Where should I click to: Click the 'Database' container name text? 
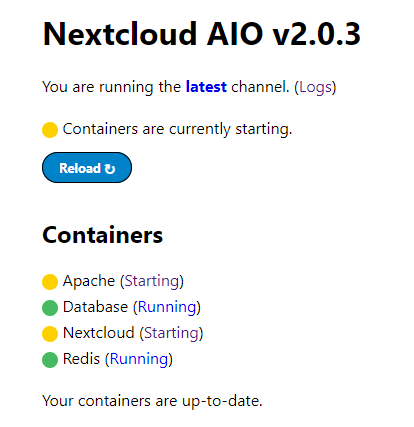pyautogui.click(x=95, y=307)
